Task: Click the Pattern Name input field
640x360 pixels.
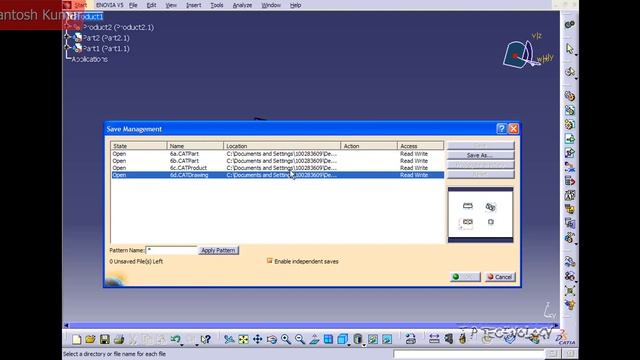Action: pyautogui.click(x=171, y=250)
